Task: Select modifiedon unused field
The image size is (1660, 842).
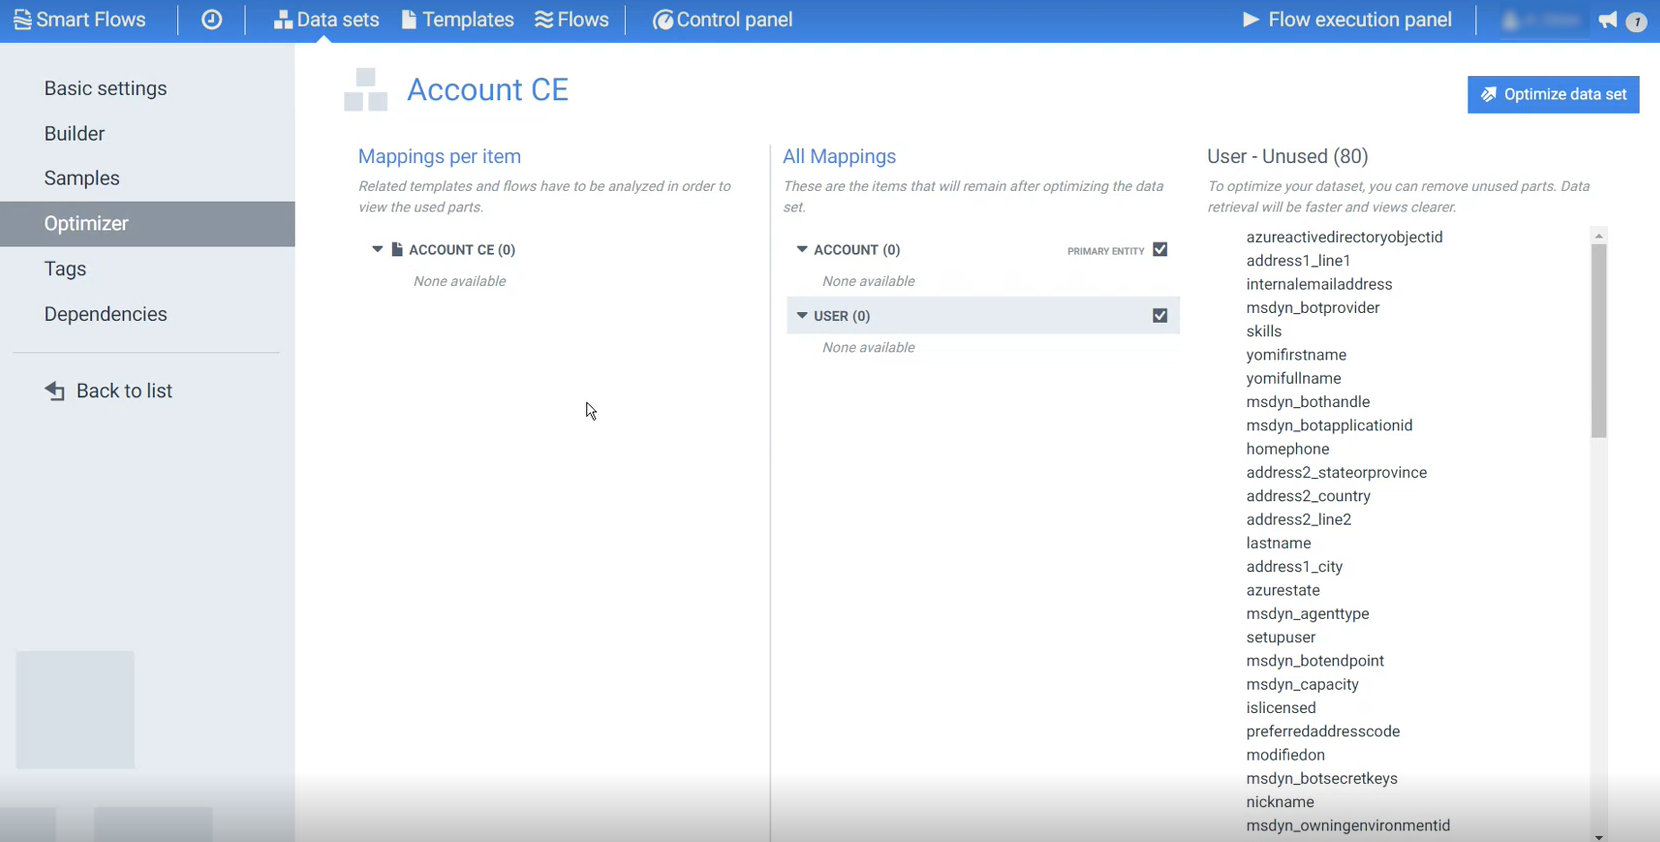Action: pos(1285,755)
